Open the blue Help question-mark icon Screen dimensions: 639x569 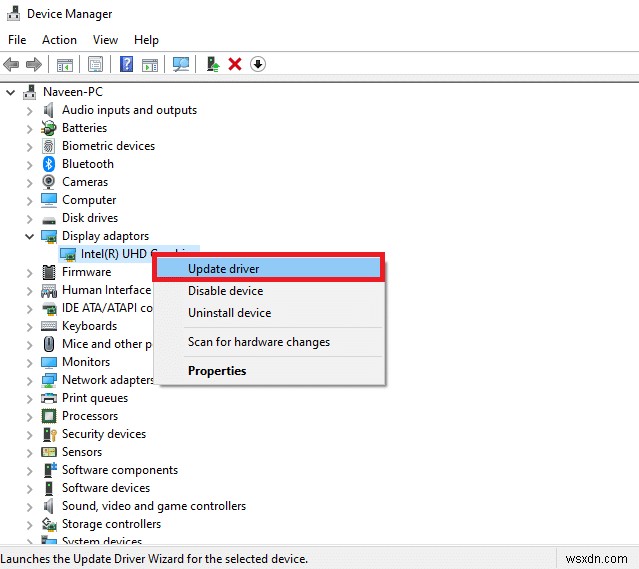tap(126, 64)
